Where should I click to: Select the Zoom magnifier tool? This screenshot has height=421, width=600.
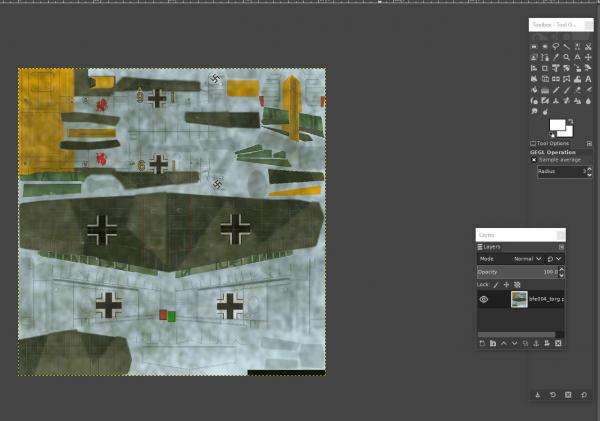pos(566,57)
